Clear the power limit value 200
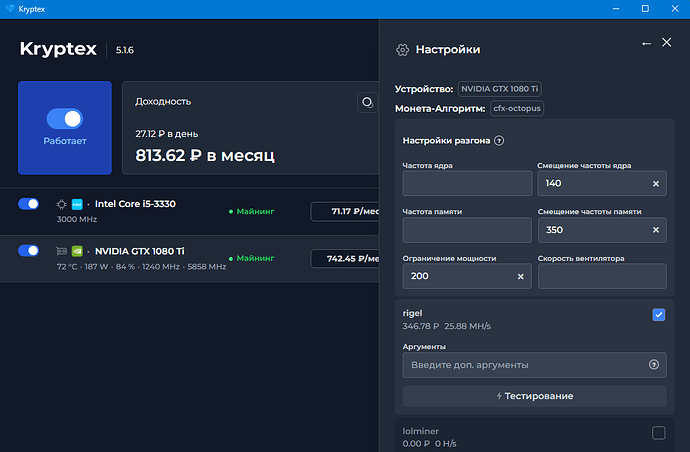The height and width of the screenshot is (452, 690). pyautogui.click(x=521, y=277)
